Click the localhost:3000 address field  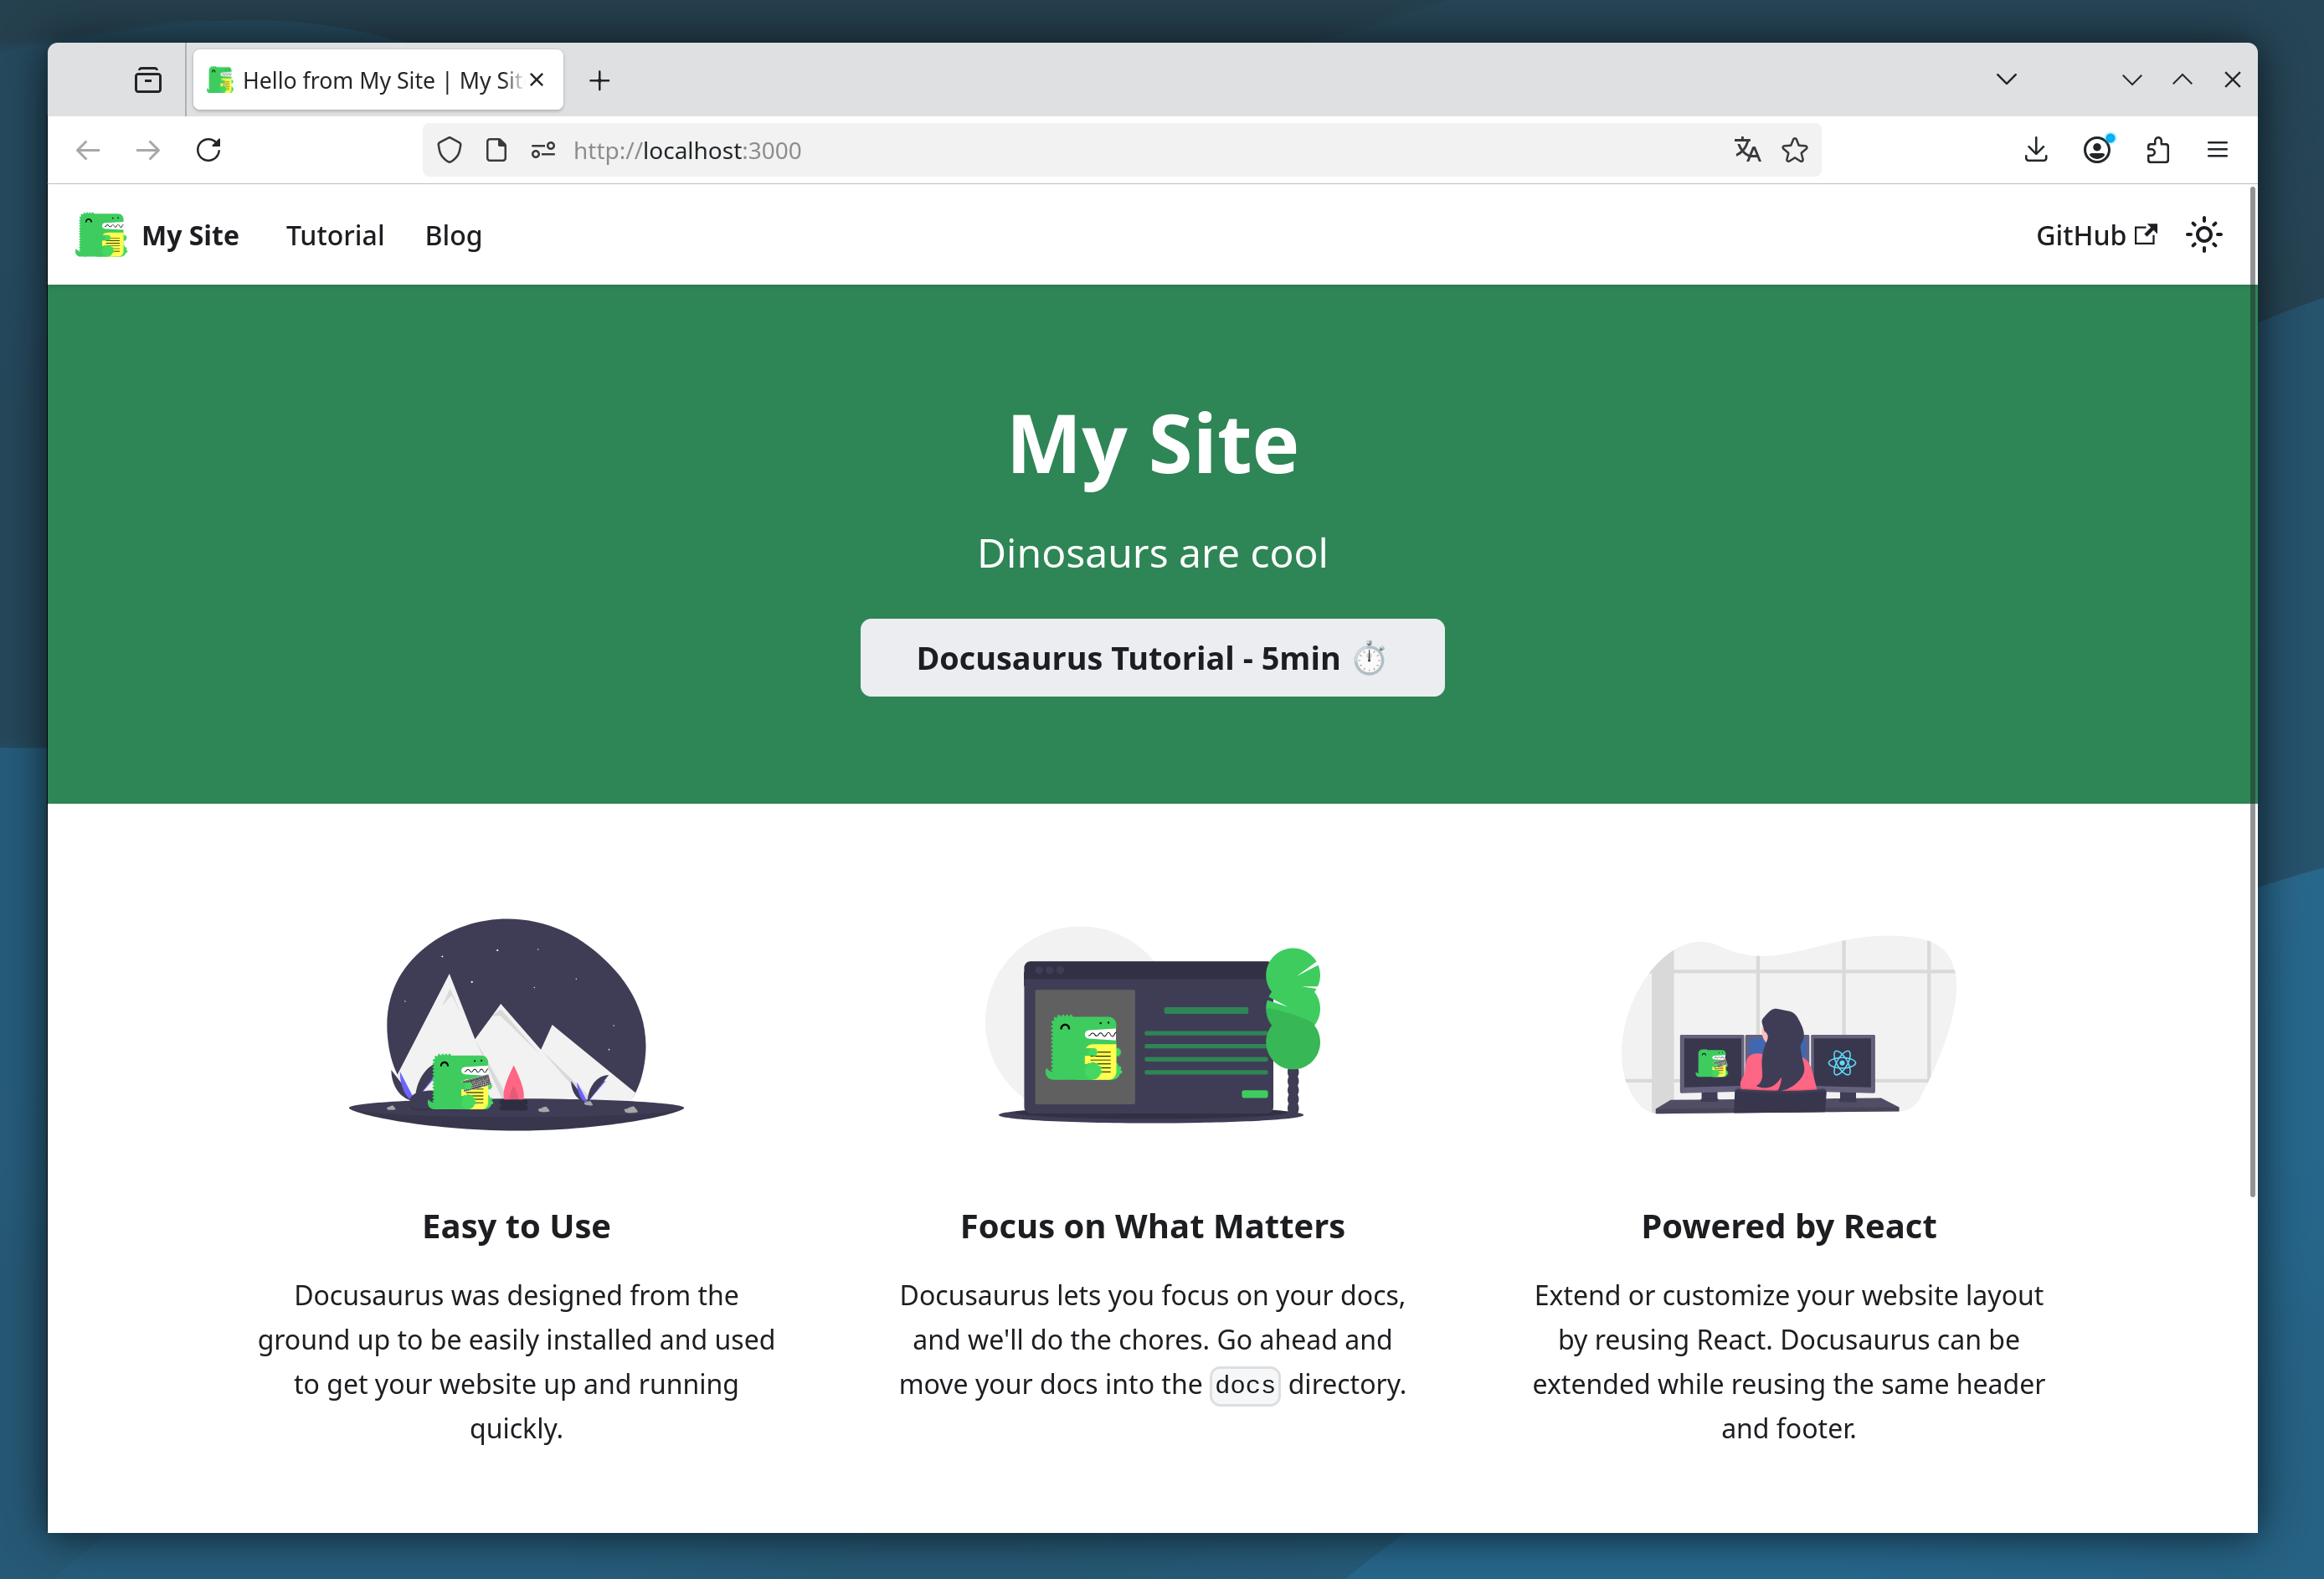1100,150
